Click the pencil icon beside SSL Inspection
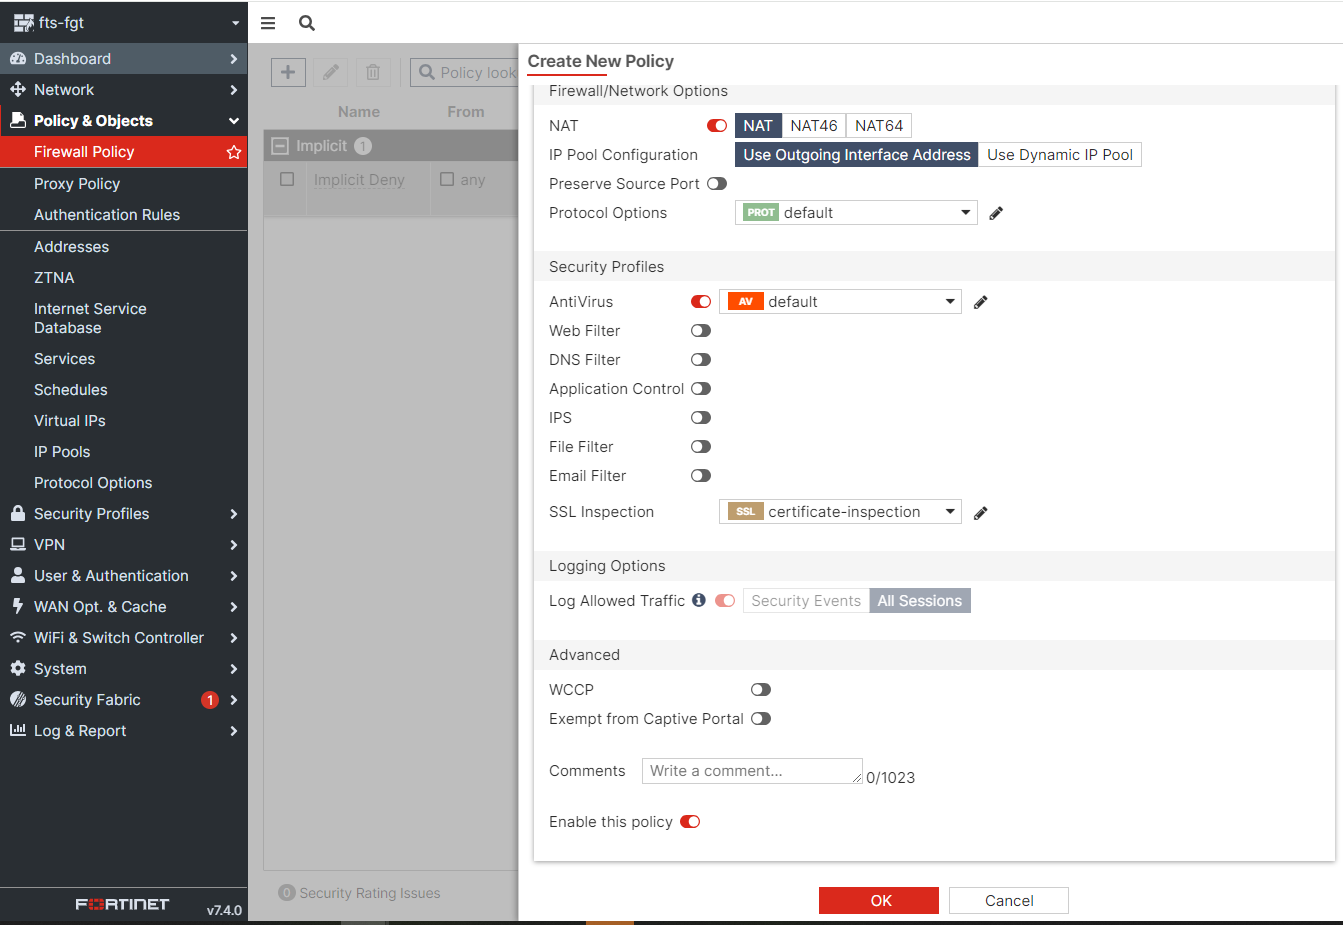 (x=980, y=511)
